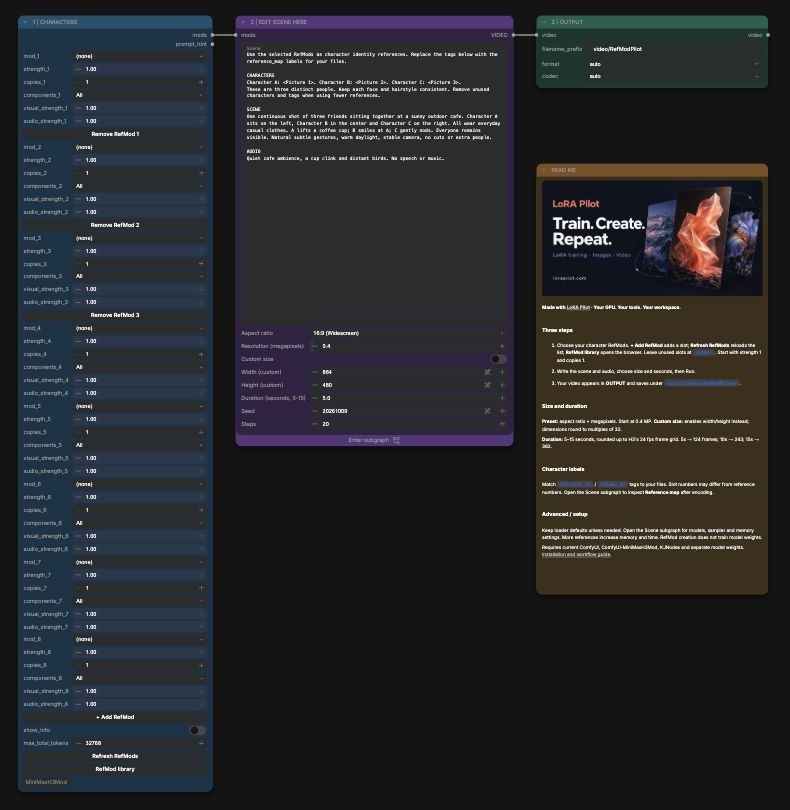This screenshot has width=790, height=810.
Task: Toggle the show_info switch
Action: tap(197, 730)
